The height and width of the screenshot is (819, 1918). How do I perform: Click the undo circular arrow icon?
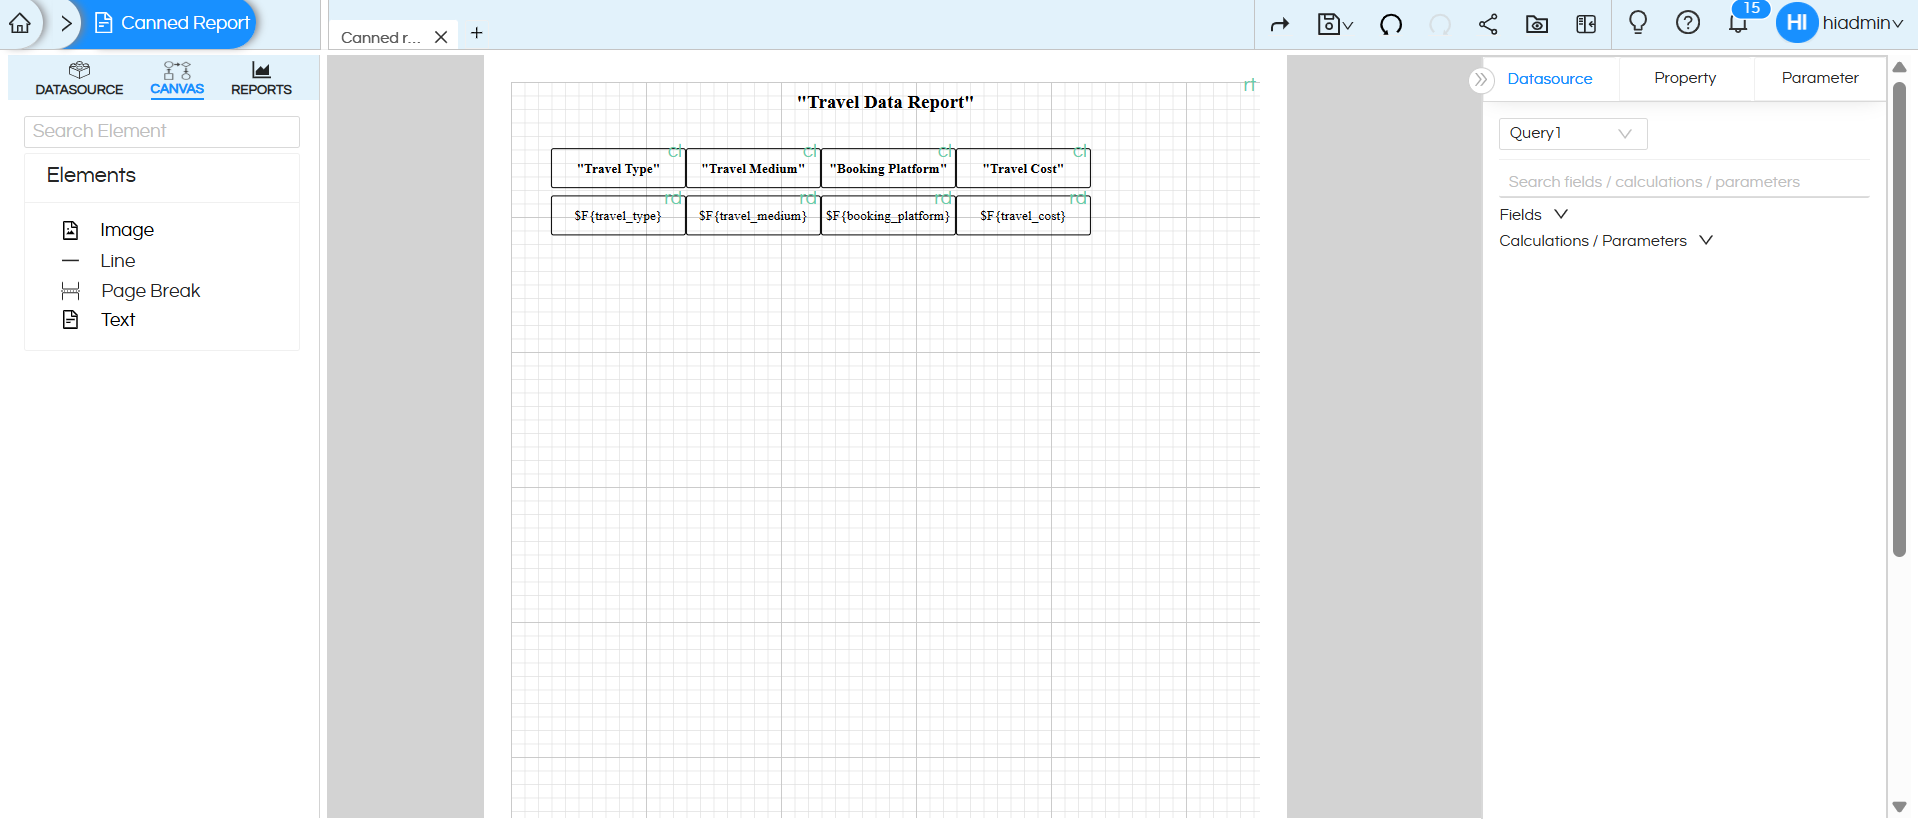pyautogui.click(x=1390, y=24)
